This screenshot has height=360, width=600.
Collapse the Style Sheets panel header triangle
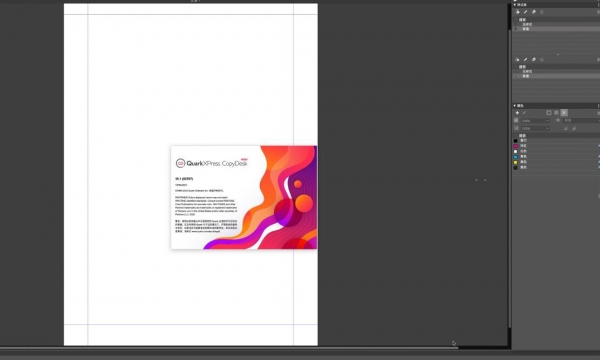coord(515,5)
